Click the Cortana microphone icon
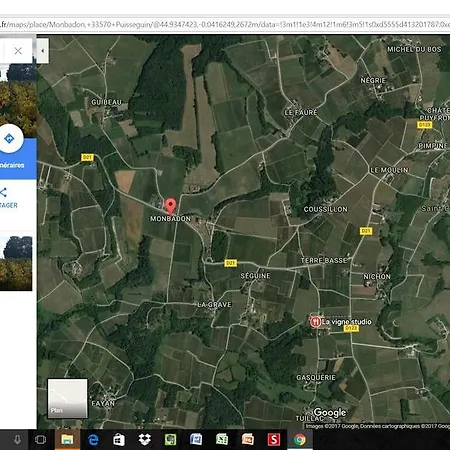Image resolution: width=450 pixels, height=450 pixels. [x=17, y=440]
